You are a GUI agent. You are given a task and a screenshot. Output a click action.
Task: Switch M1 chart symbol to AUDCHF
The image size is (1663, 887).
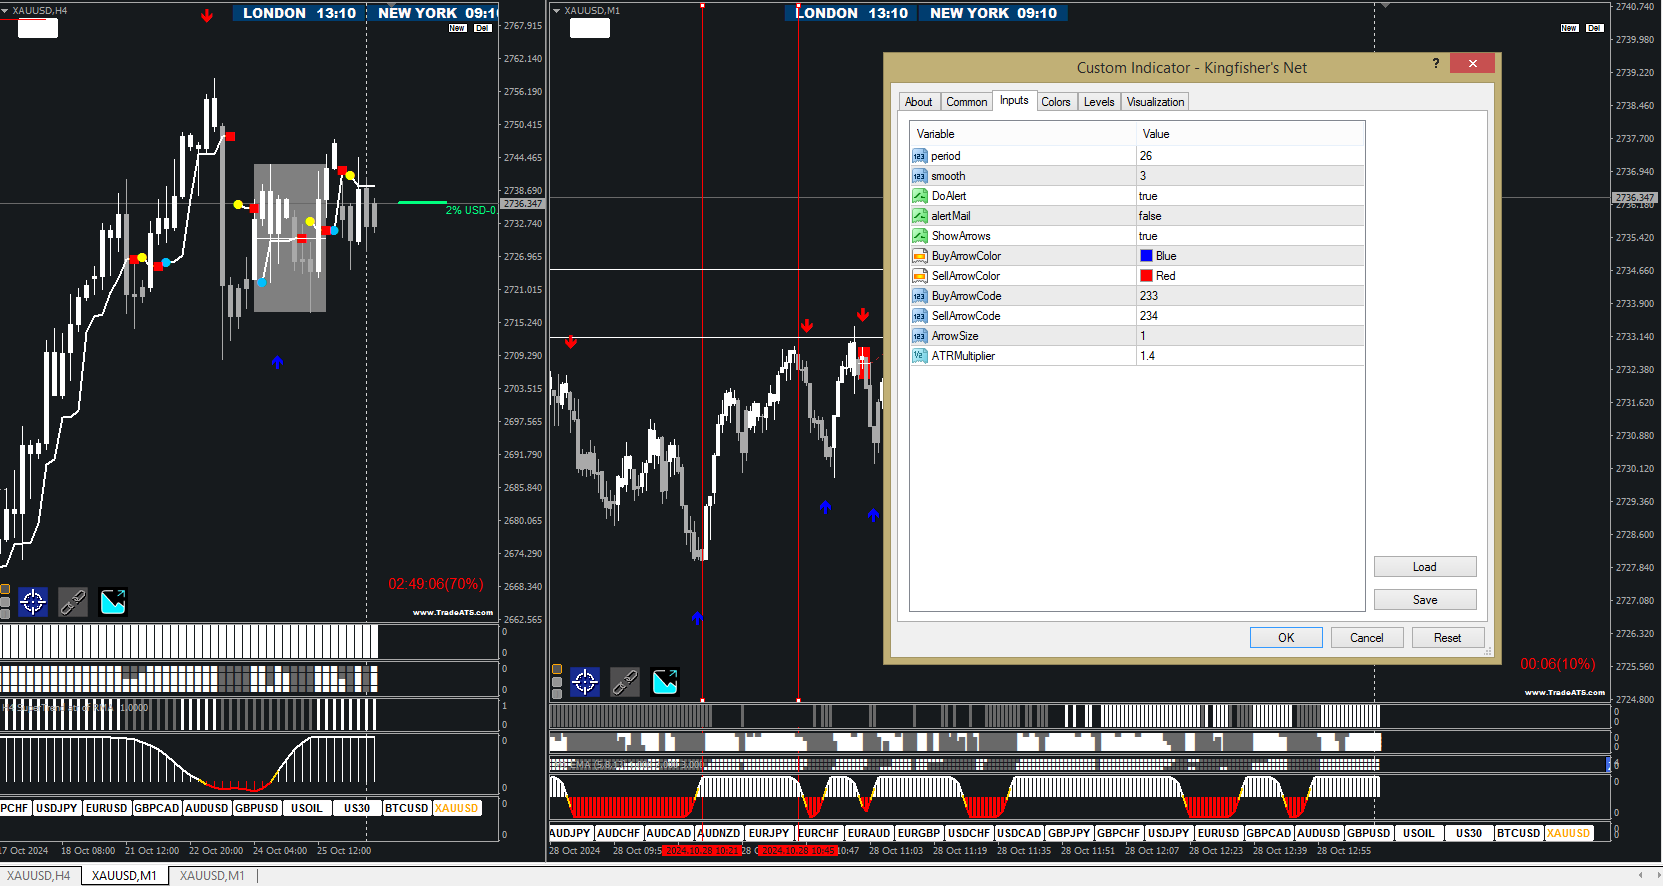619,833
